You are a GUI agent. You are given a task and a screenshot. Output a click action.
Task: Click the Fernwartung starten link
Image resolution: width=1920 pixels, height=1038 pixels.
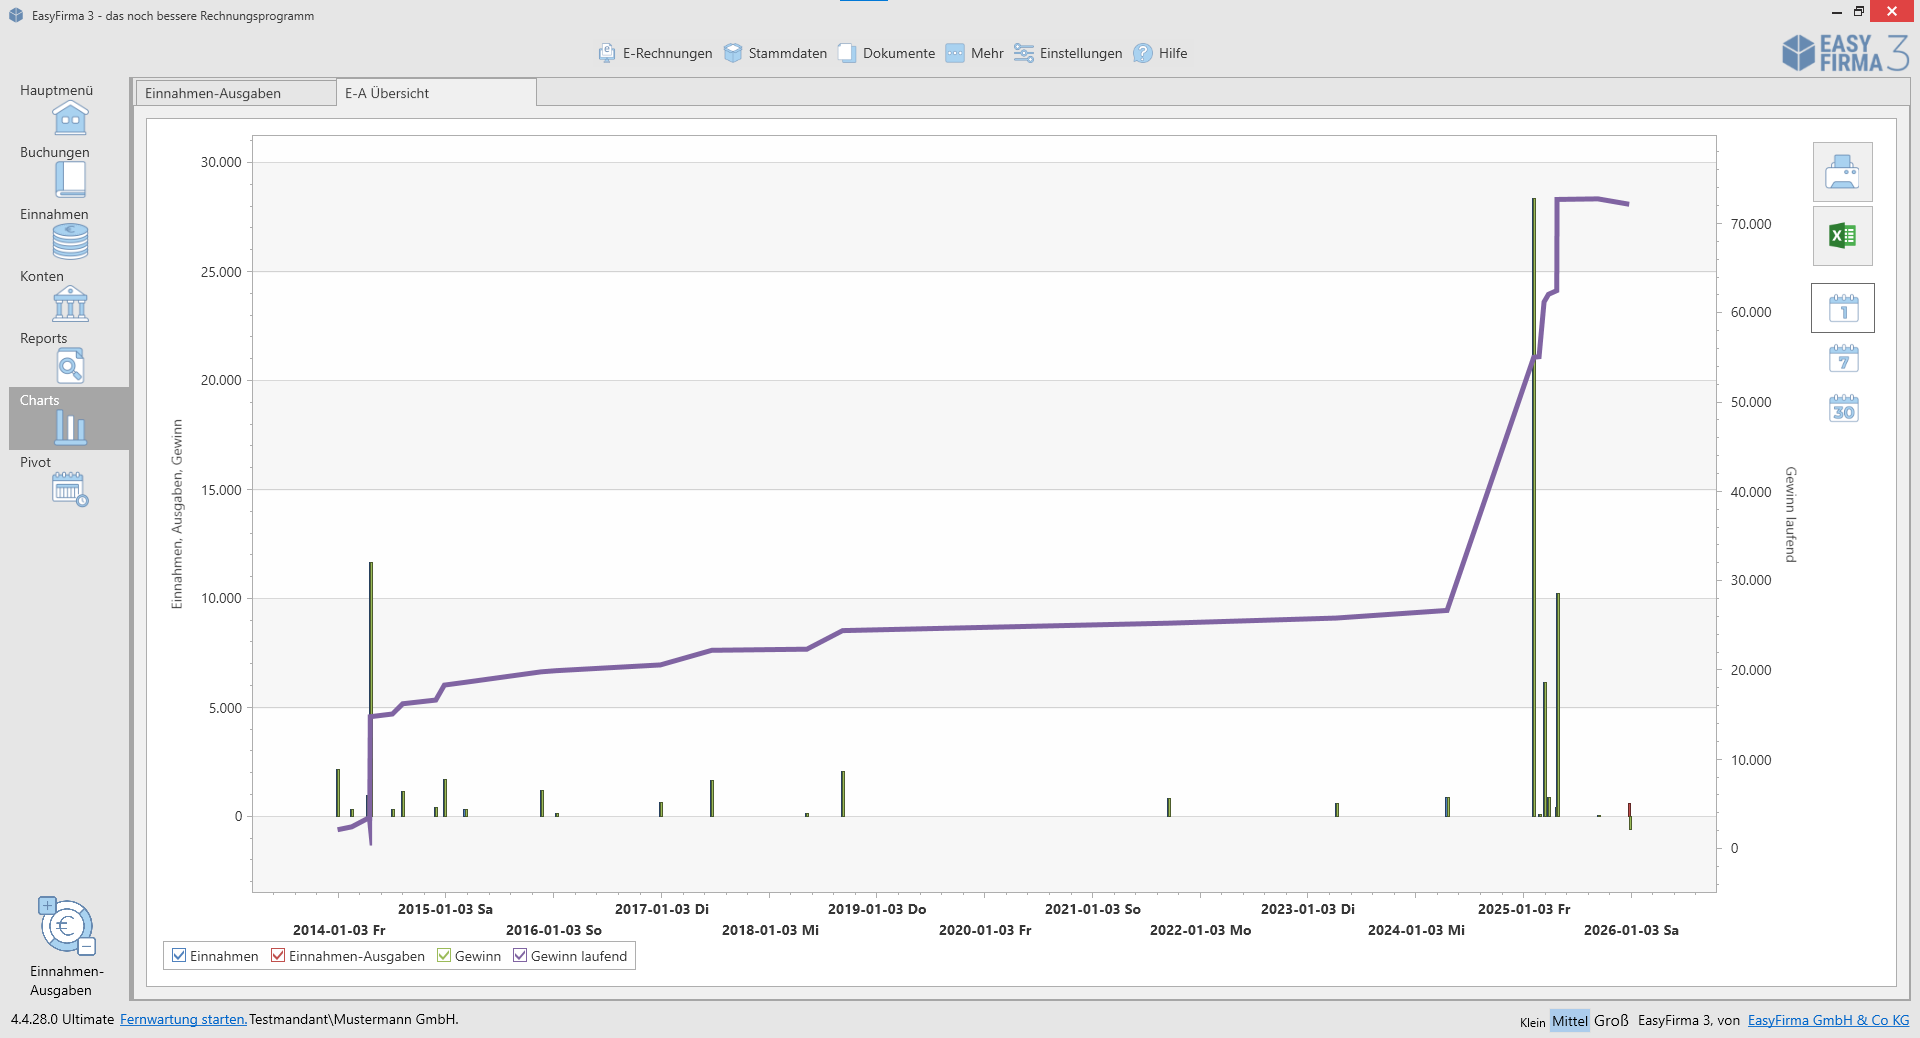(183, 1019)
